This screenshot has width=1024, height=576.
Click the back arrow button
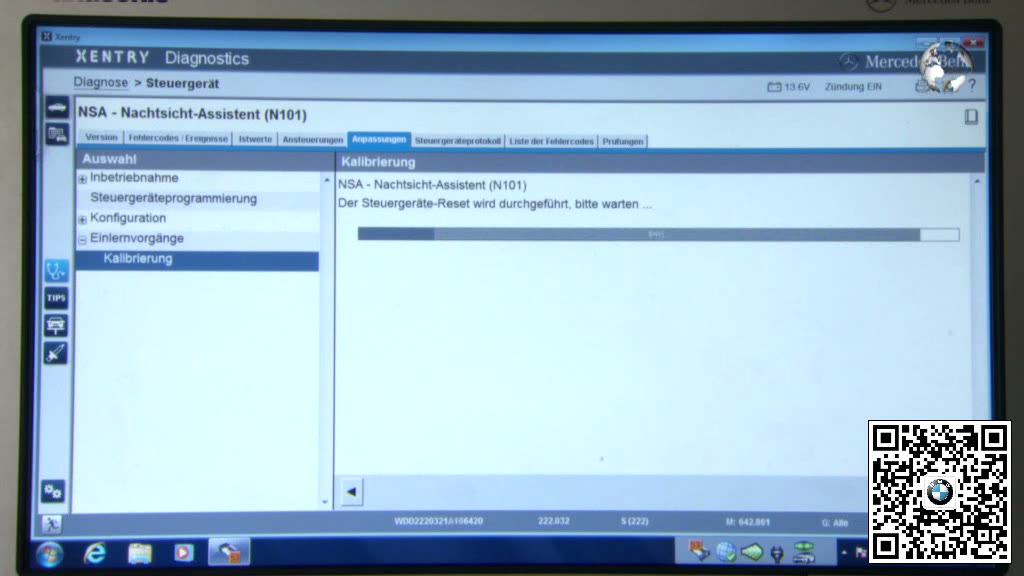(351, 492)
